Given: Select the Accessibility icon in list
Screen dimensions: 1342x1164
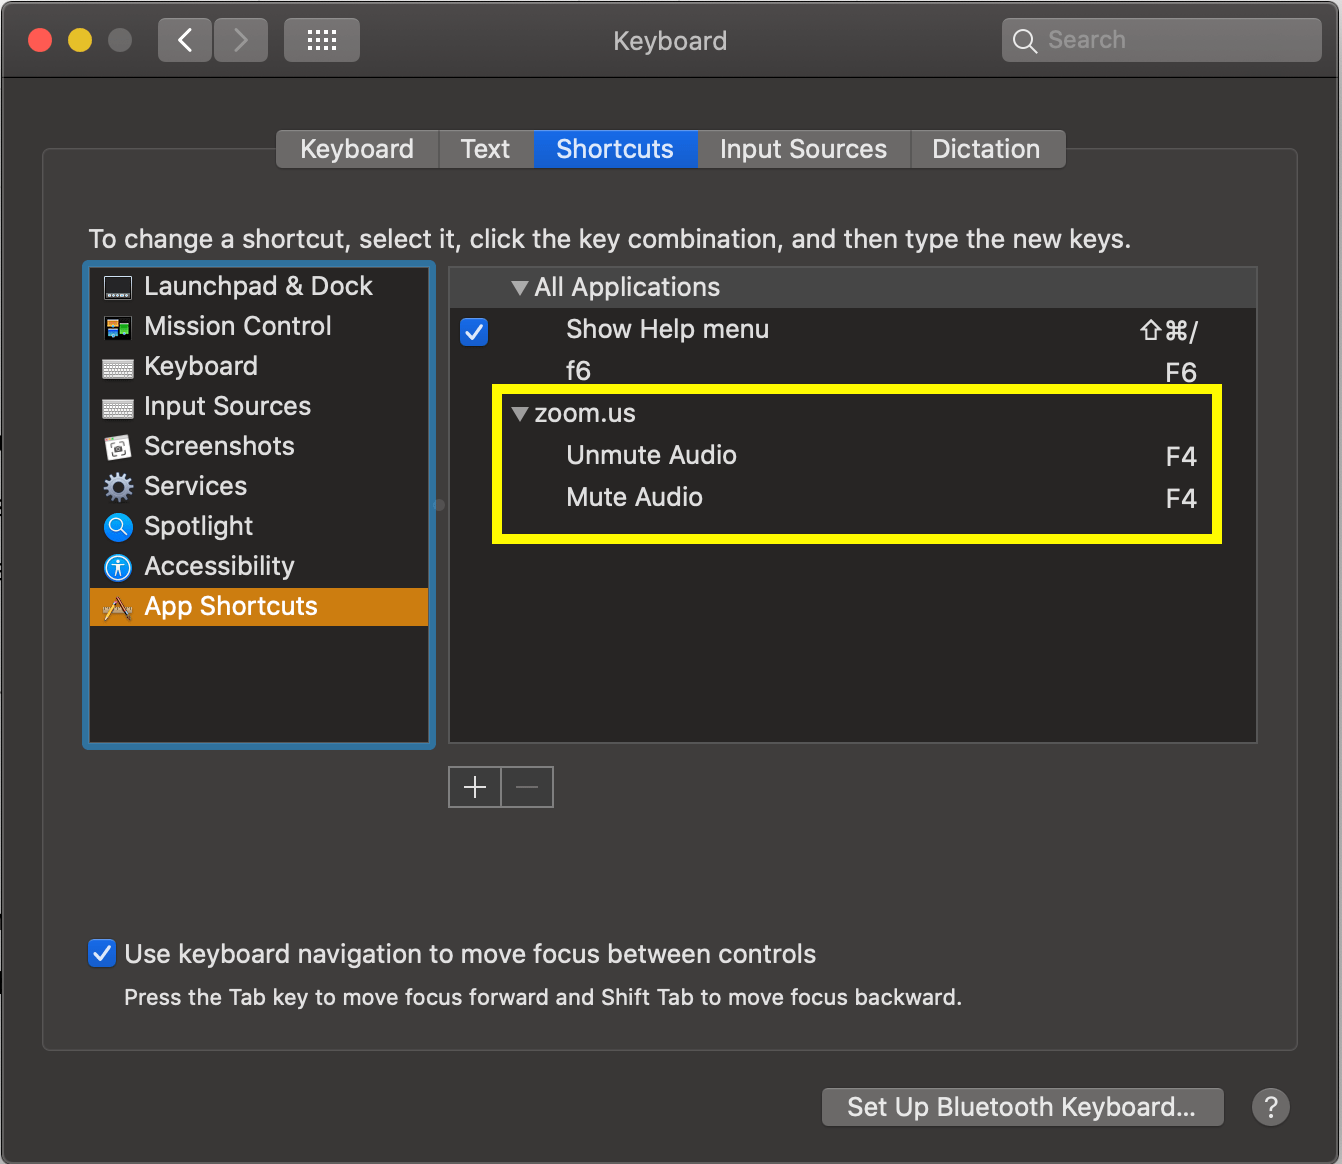Looking at the screenshot, I should 118,567.
